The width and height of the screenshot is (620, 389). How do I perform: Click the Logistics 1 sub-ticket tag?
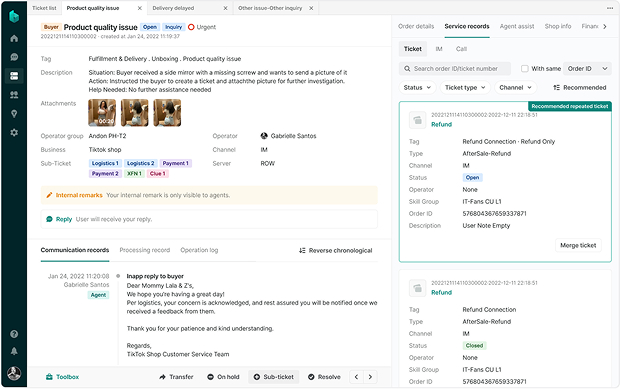105,163
